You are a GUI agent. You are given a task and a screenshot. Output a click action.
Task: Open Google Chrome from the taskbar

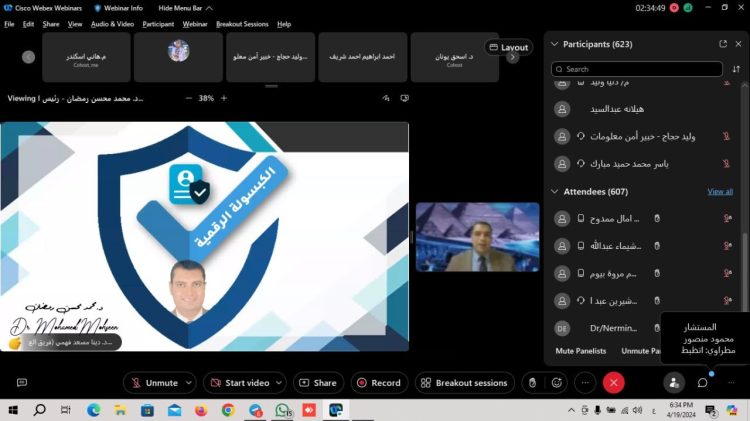(x=228, y=410)
